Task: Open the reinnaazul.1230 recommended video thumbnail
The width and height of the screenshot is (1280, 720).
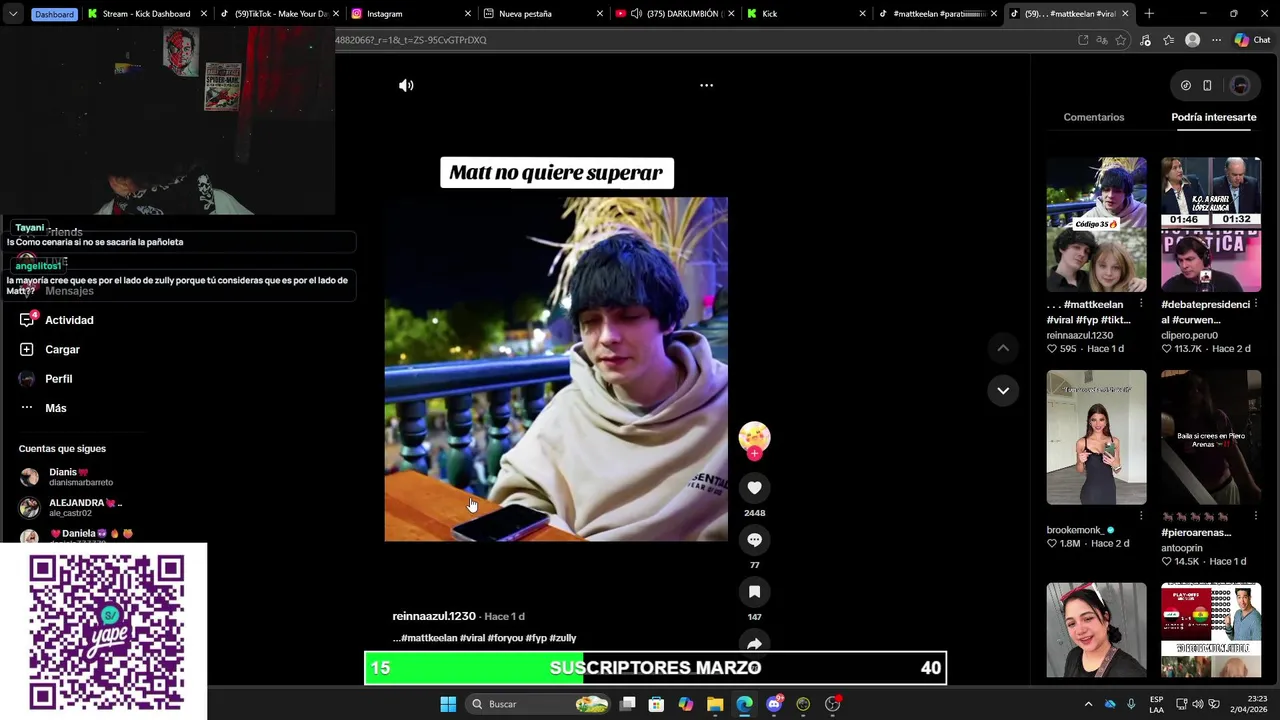Action: coord(1096,224)
